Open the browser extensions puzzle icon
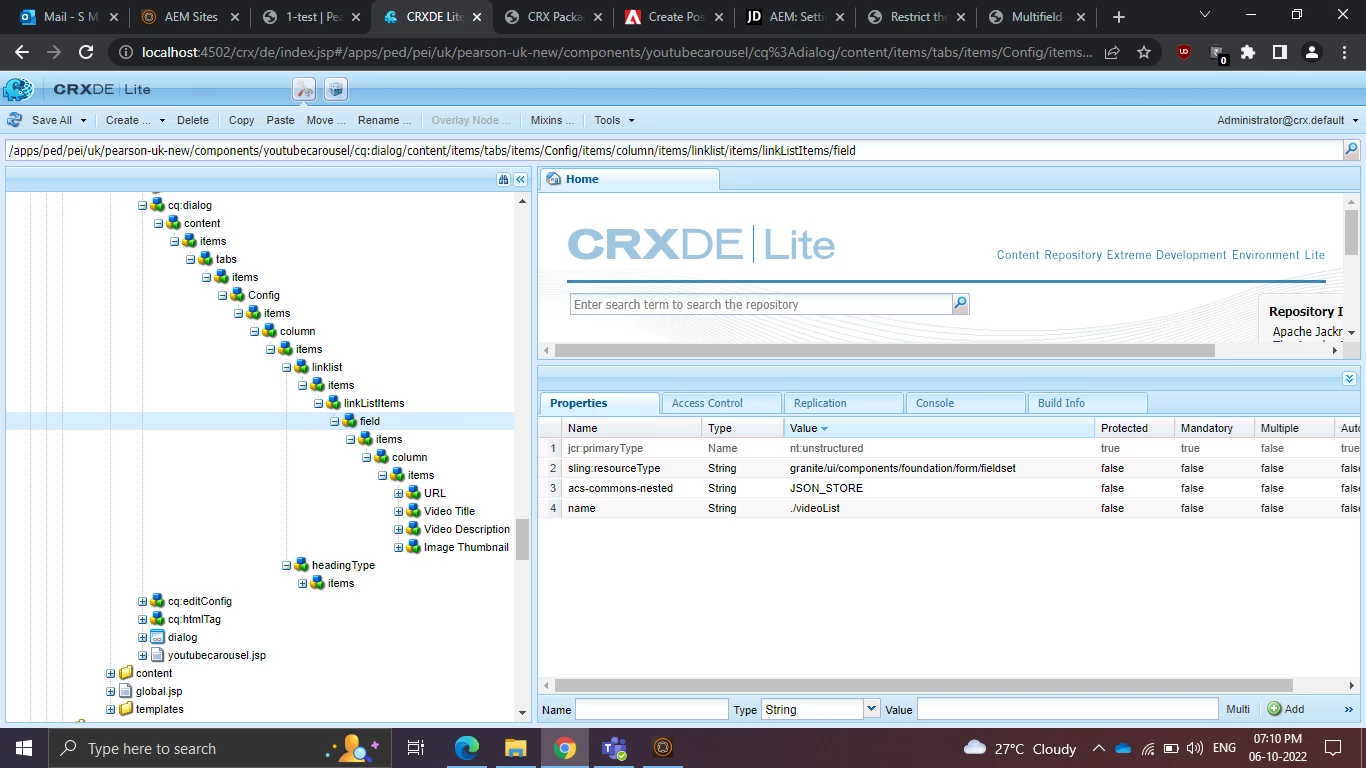The width and height of the screenshot is (1366, 768). (x=1248, y=53)
